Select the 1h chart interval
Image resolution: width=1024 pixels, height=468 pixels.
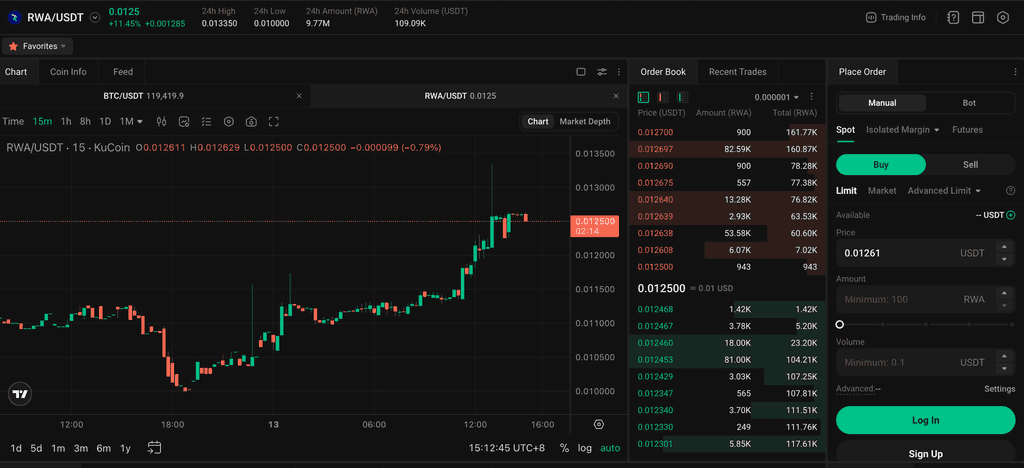(x=66, y=121)
